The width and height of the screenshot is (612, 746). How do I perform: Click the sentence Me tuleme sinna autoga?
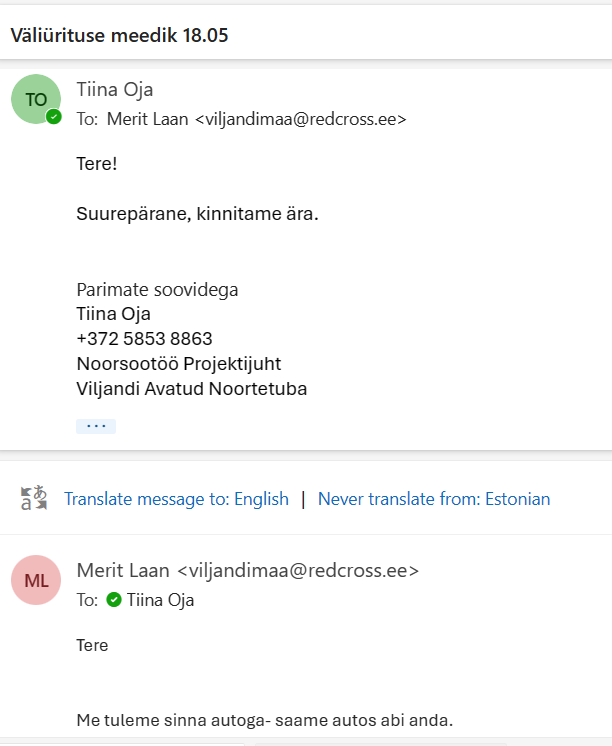265,720
